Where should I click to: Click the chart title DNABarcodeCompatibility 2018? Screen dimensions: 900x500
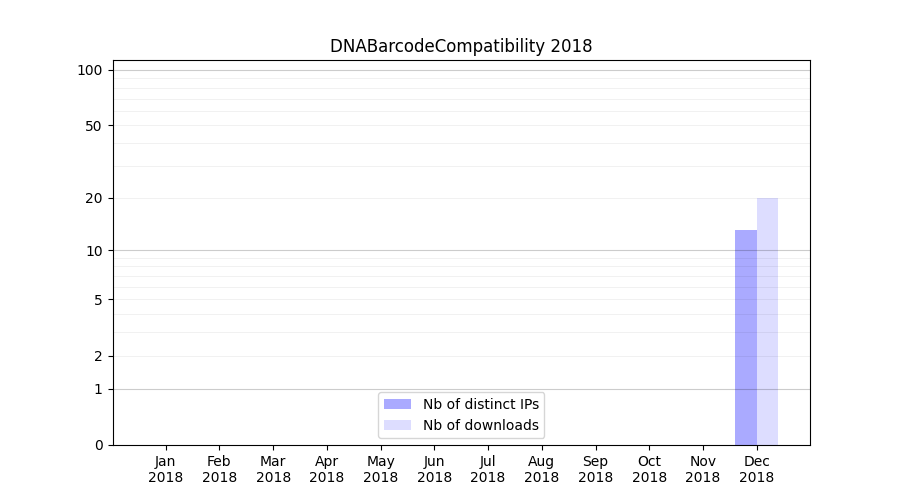pos(461,47)
